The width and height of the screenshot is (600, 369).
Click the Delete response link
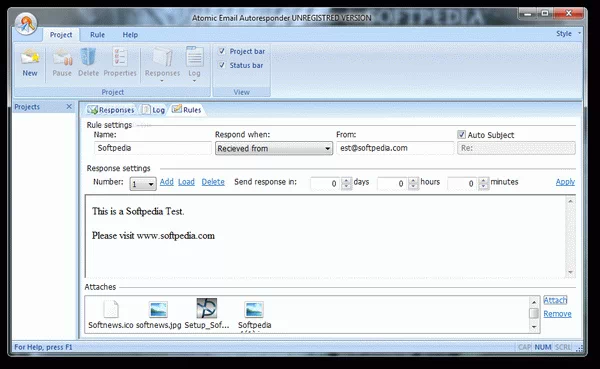pos(213,182)
